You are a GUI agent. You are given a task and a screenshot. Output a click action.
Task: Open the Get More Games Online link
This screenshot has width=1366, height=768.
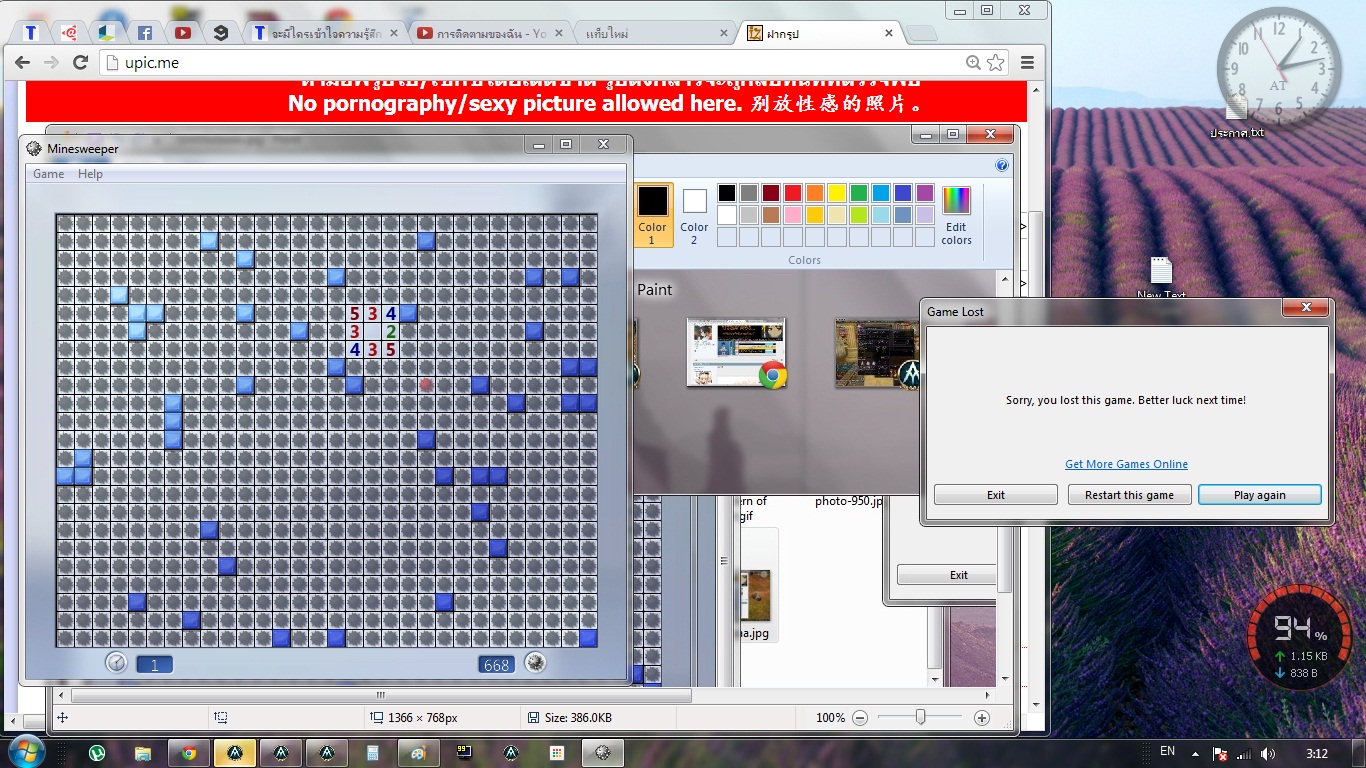[1126, 464]
